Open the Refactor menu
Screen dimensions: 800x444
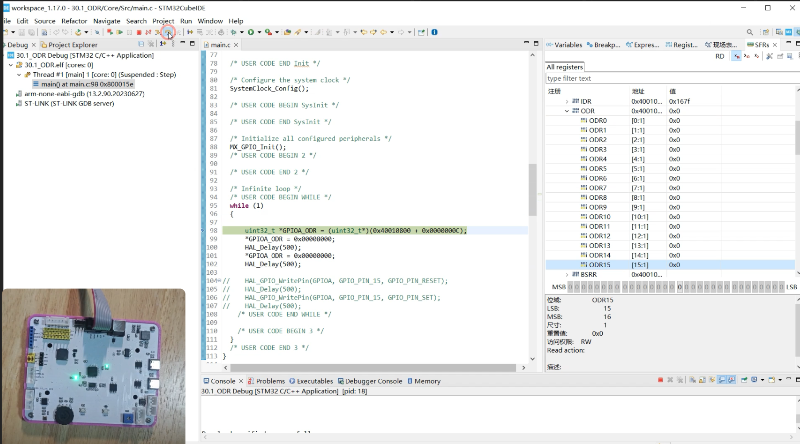pyautogui.click(x=74, y=20)
